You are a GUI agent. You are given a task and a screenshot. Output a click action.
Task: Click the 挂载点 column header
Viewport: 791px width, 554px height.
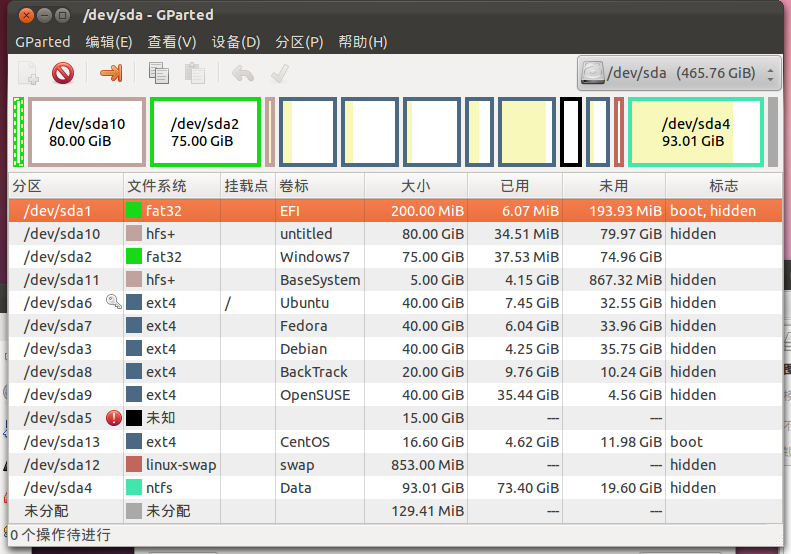click(x=248, y=186)
